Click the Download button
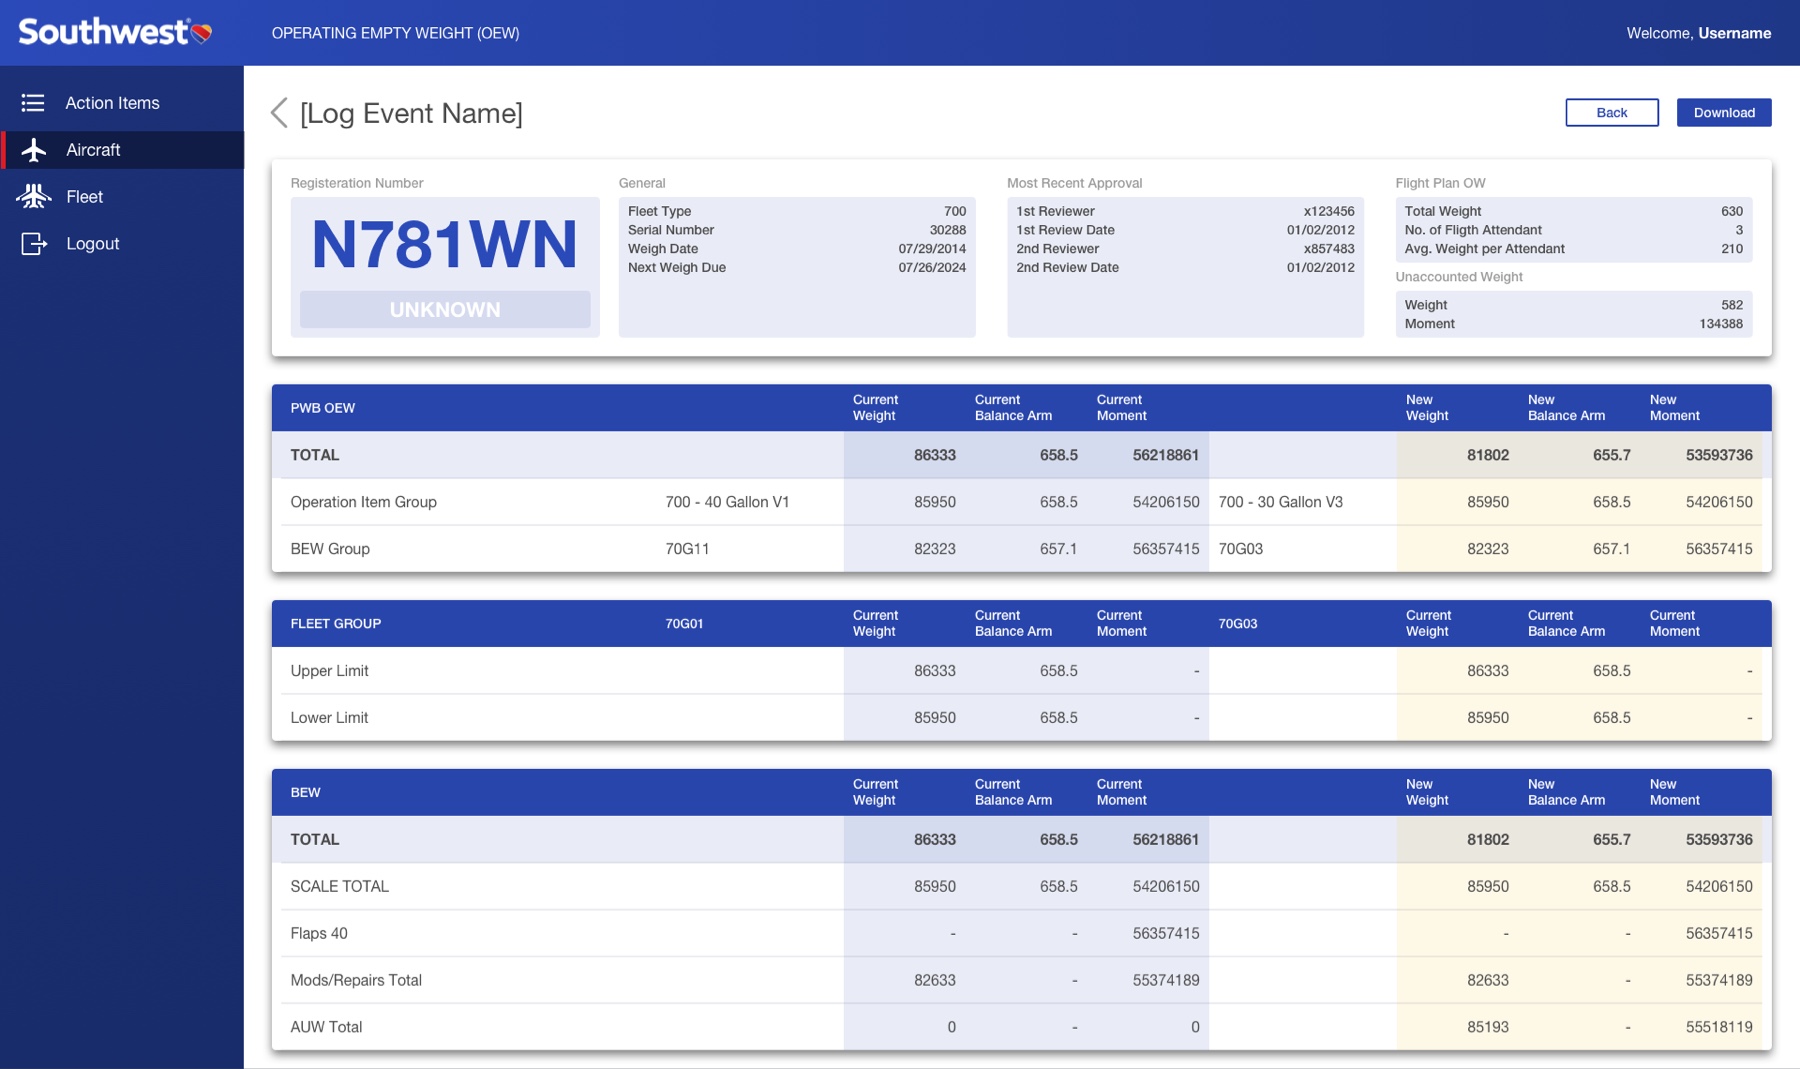Image resolution: width=1800 pixels, height=1069 pixels. tap(1724, 112)
